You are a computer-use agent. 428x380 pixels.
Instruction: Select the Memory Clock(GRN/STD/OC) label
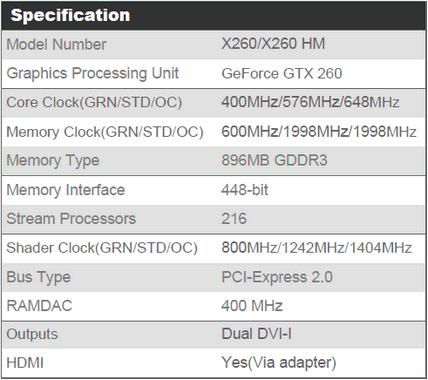105,132
